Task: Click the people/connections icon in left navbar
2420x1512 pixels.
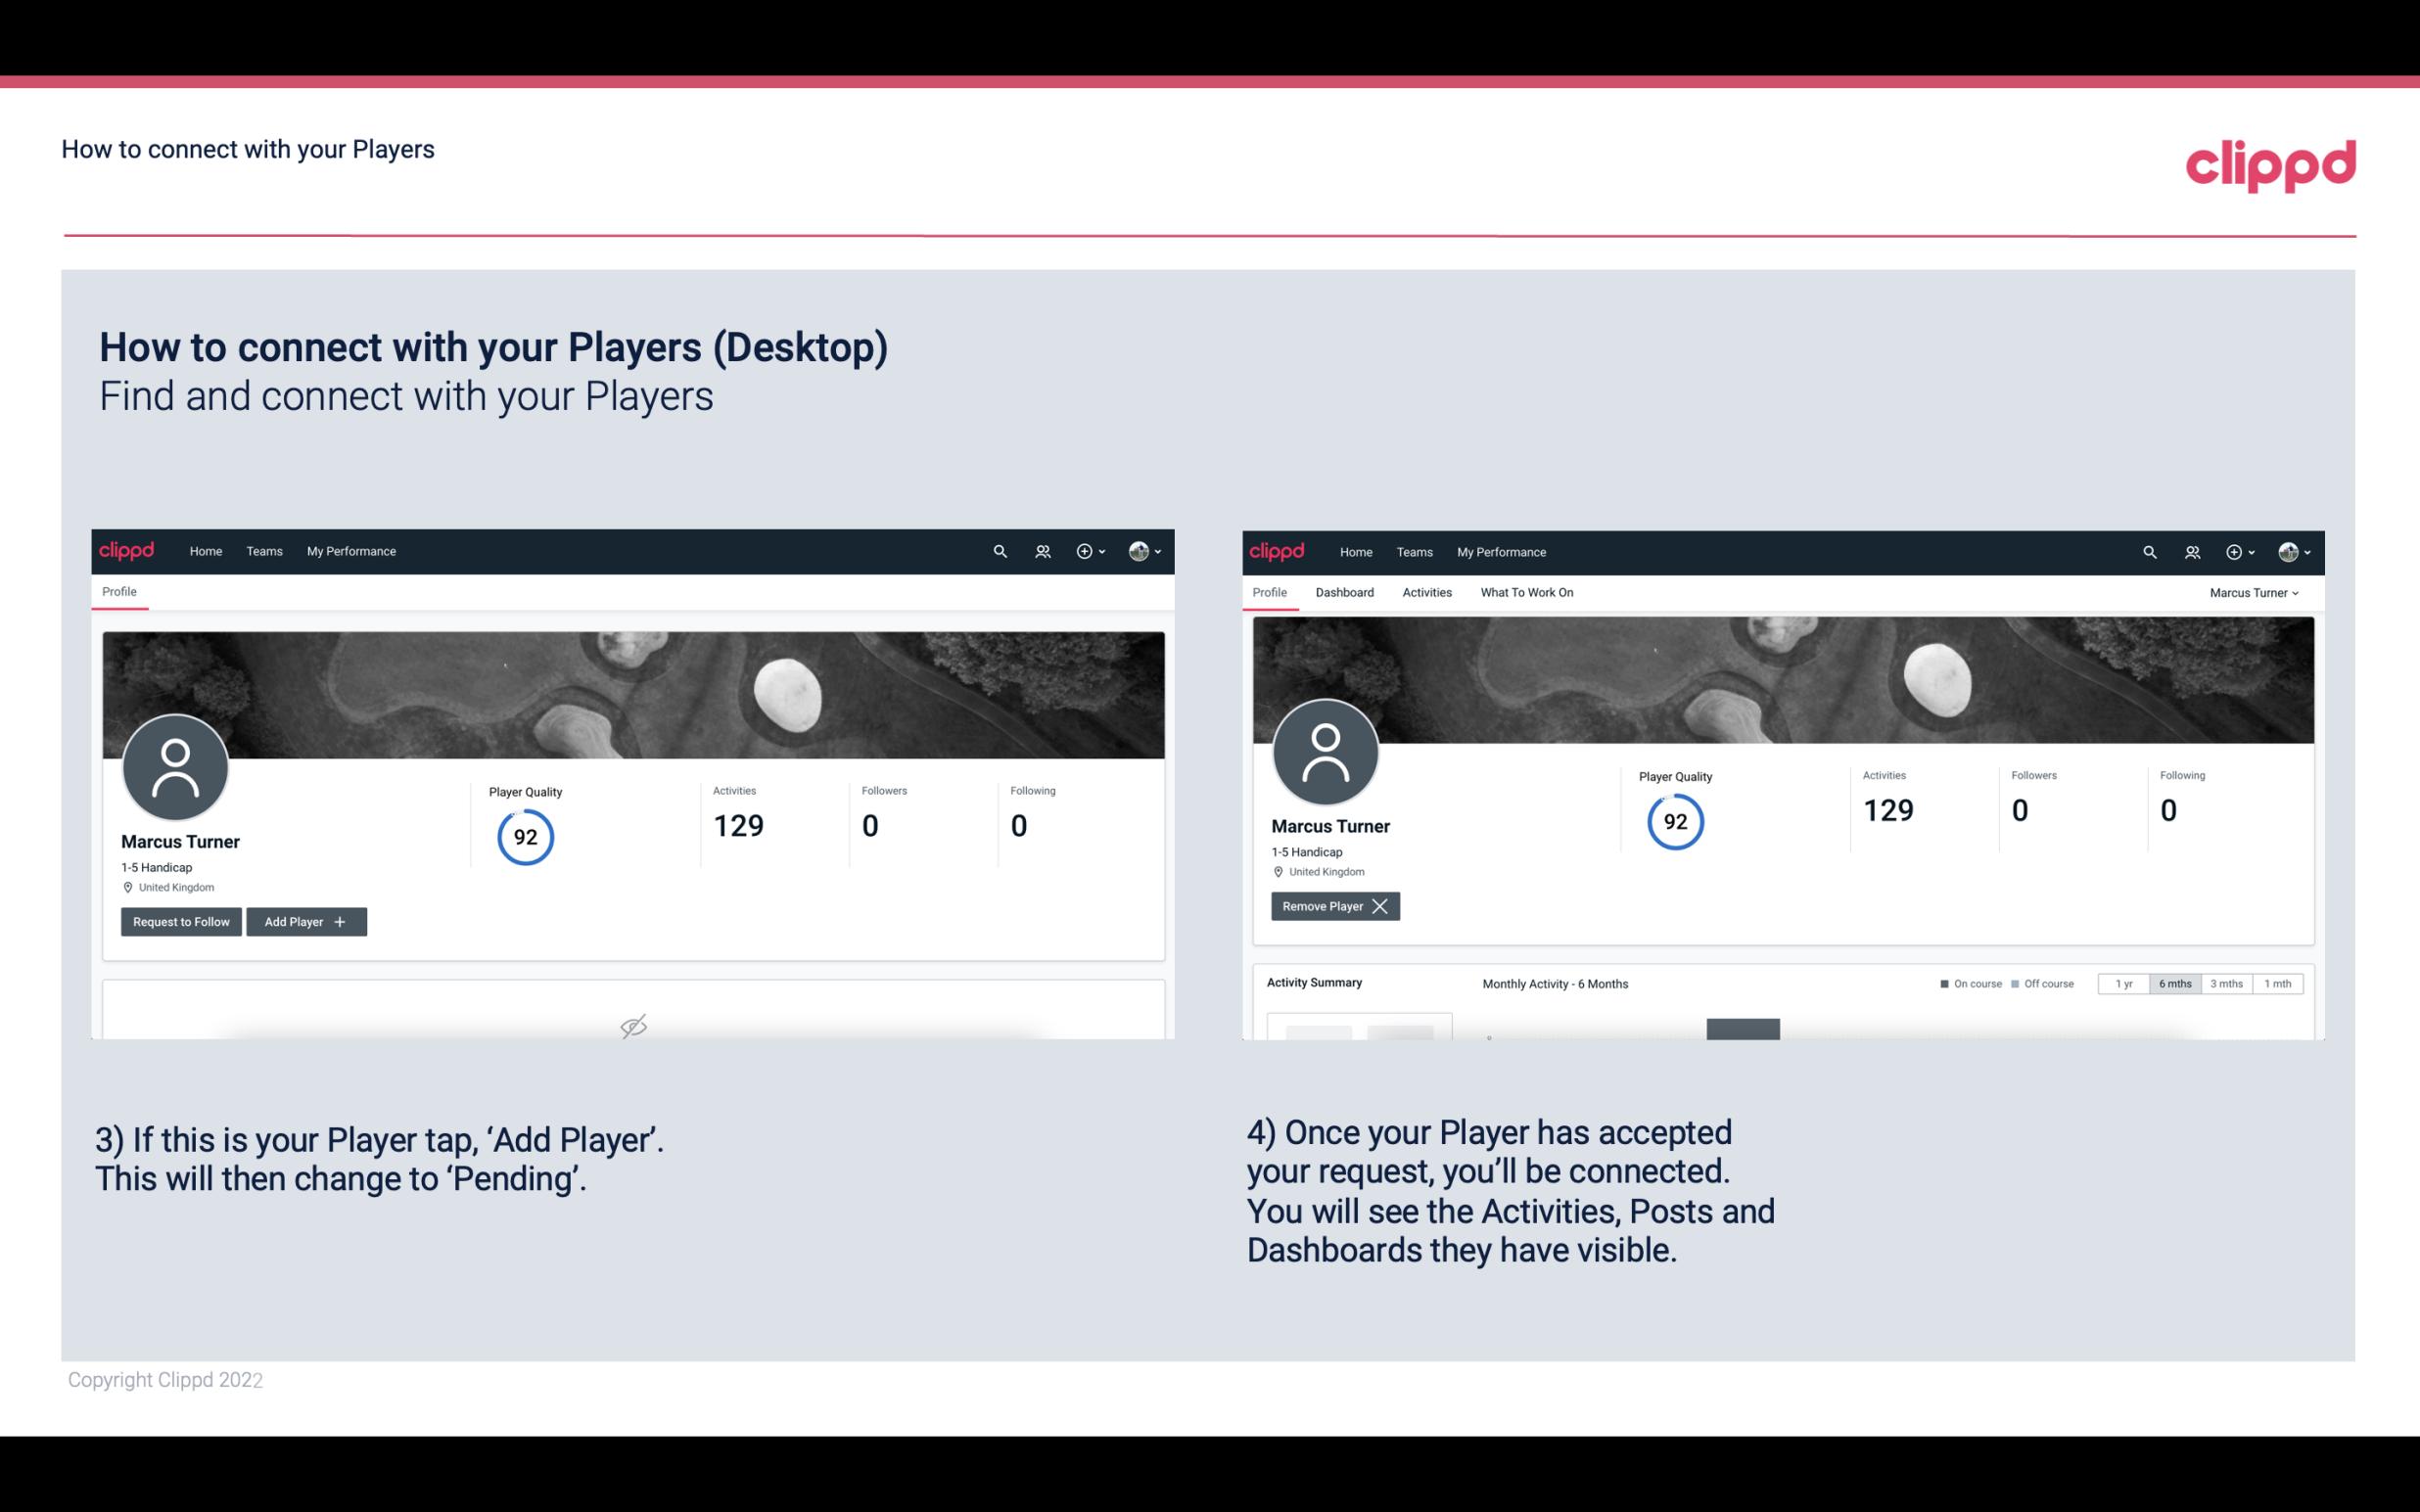Action: pyautogui.click(x=1040, y=552)
